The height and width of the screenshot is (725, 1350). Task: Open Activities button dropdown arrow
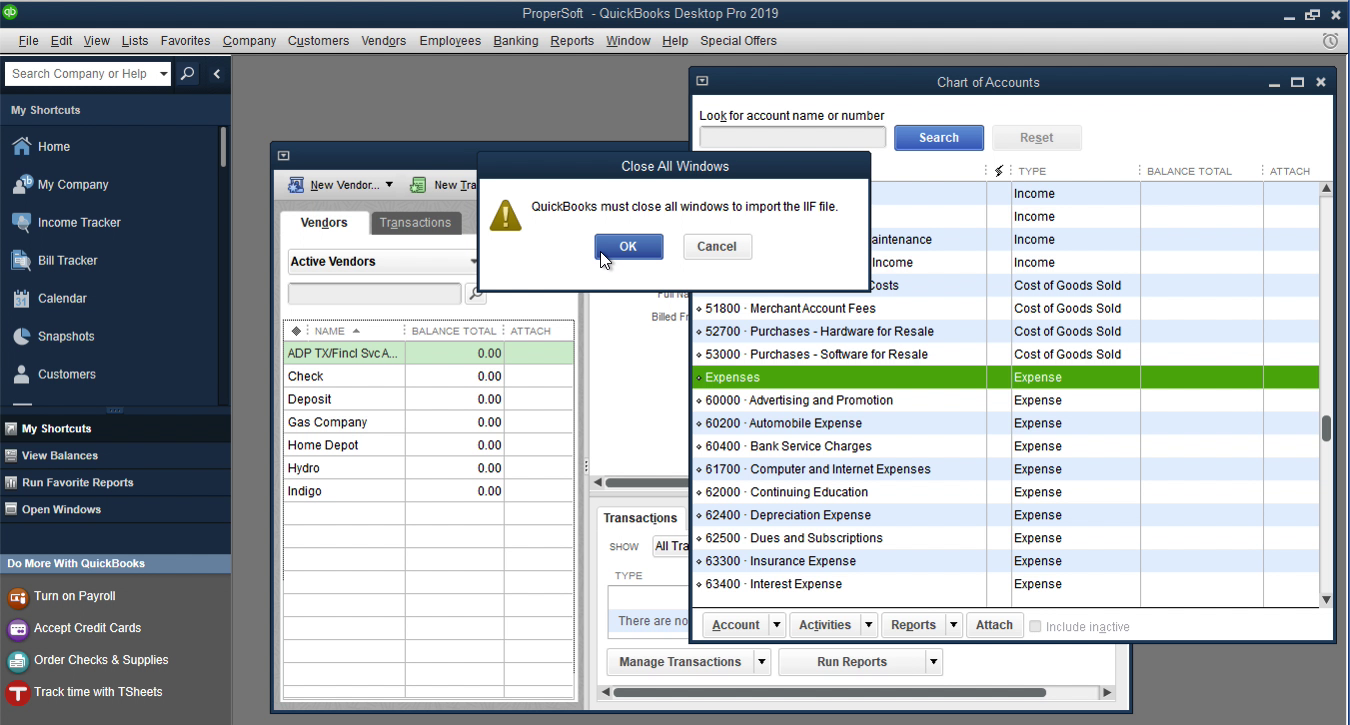pyautogui.click(x=868, y=625)
